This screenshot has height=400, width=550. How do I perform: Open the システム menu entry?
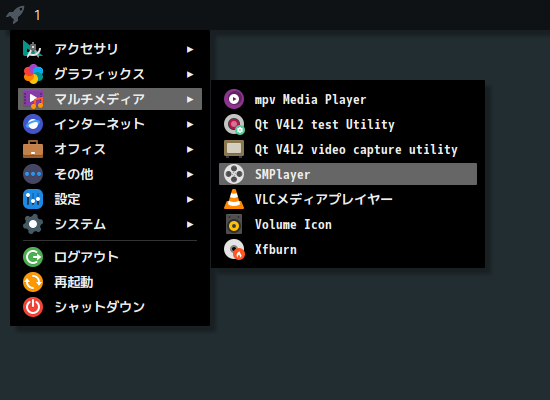pos(110,224)
